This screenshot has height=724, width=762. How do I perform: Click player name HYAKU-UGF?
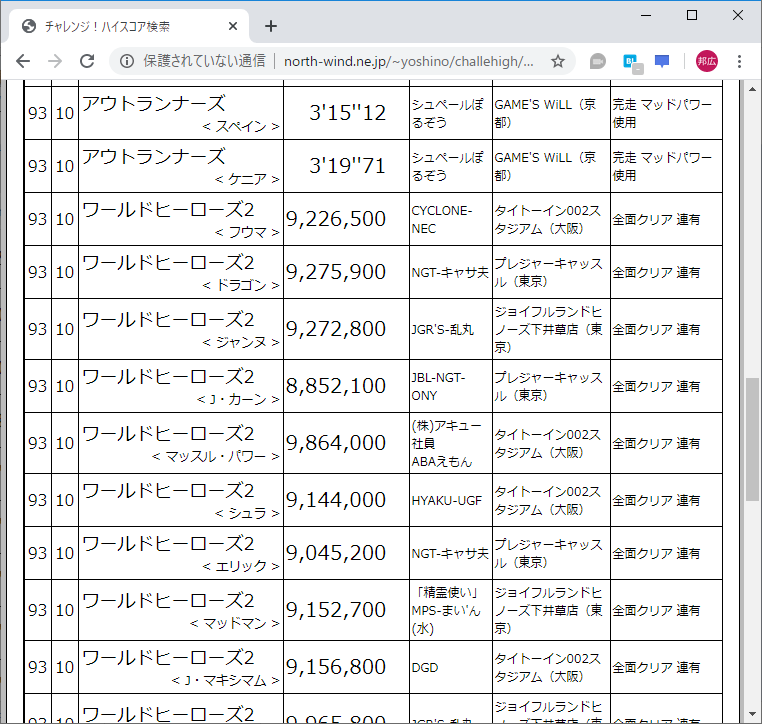[447, 500]
